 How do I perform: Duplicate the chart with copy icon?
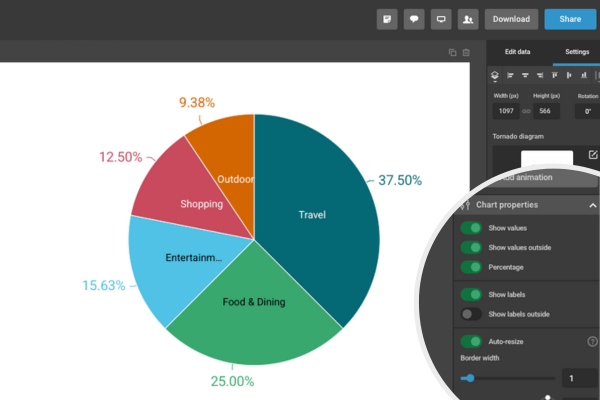click(452, 52)
